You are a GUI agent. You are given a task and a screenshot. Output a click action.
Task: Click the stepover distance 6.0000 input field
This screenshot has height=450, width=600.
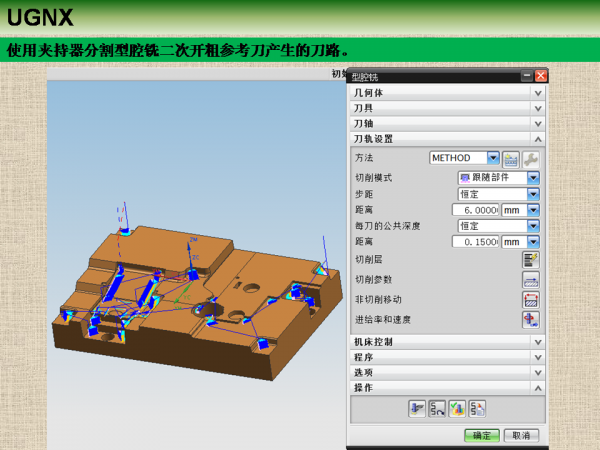(476, 210)
